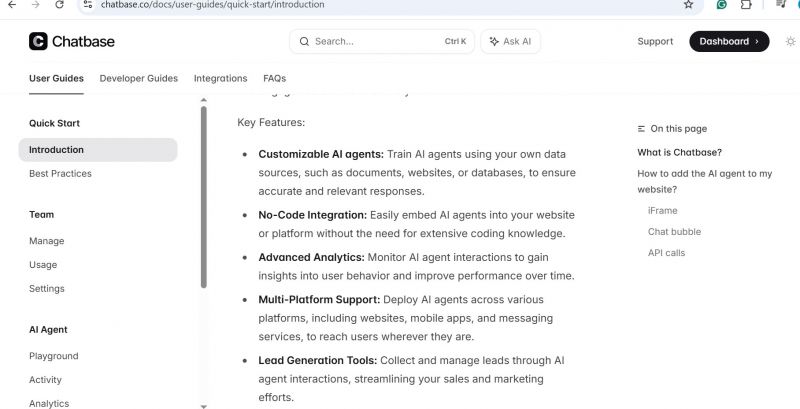
Task: Open the Ask AI button
Action: (510, 41)
